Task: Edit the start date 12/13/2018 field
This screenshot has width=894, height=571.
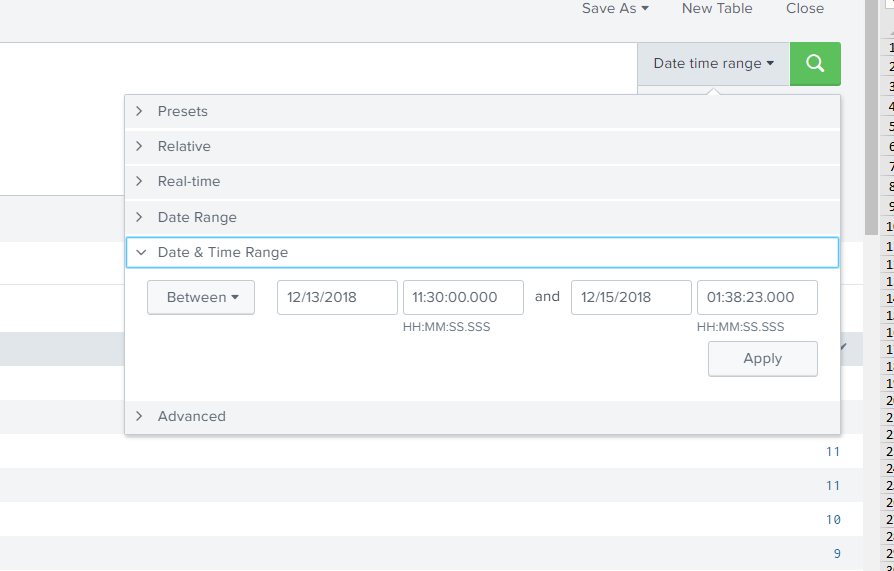Action: pos(338,297)
